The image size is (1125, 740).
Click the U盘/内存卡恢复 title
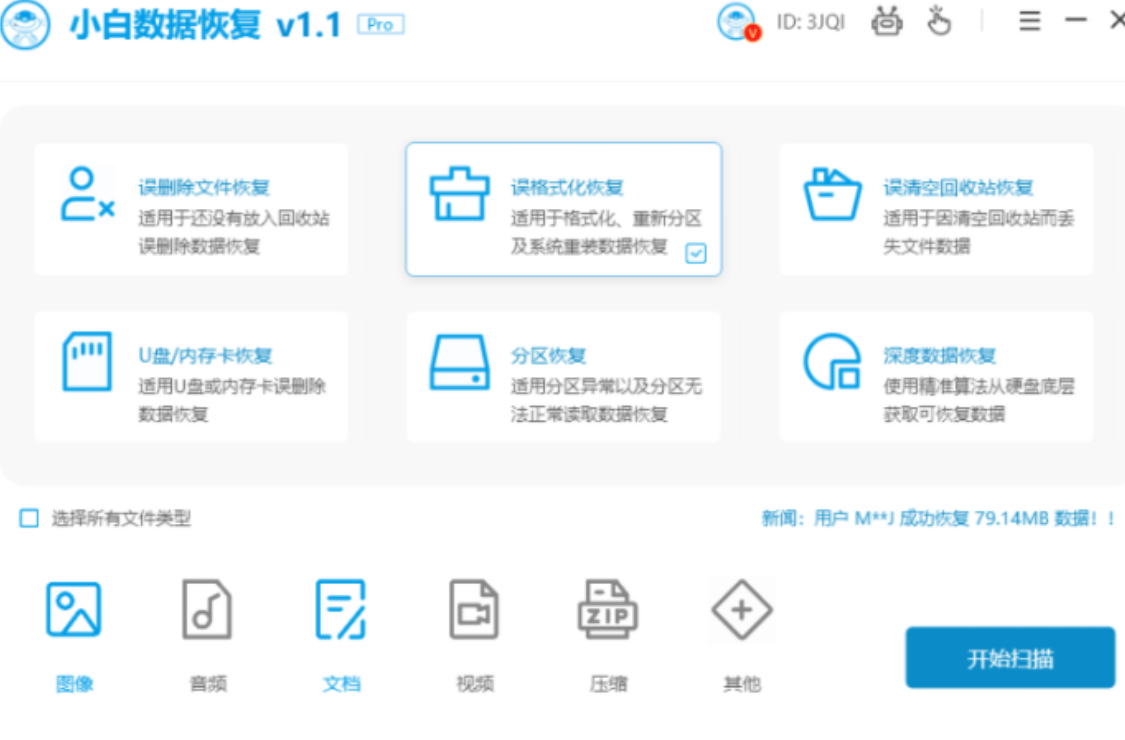pos(205,356)
